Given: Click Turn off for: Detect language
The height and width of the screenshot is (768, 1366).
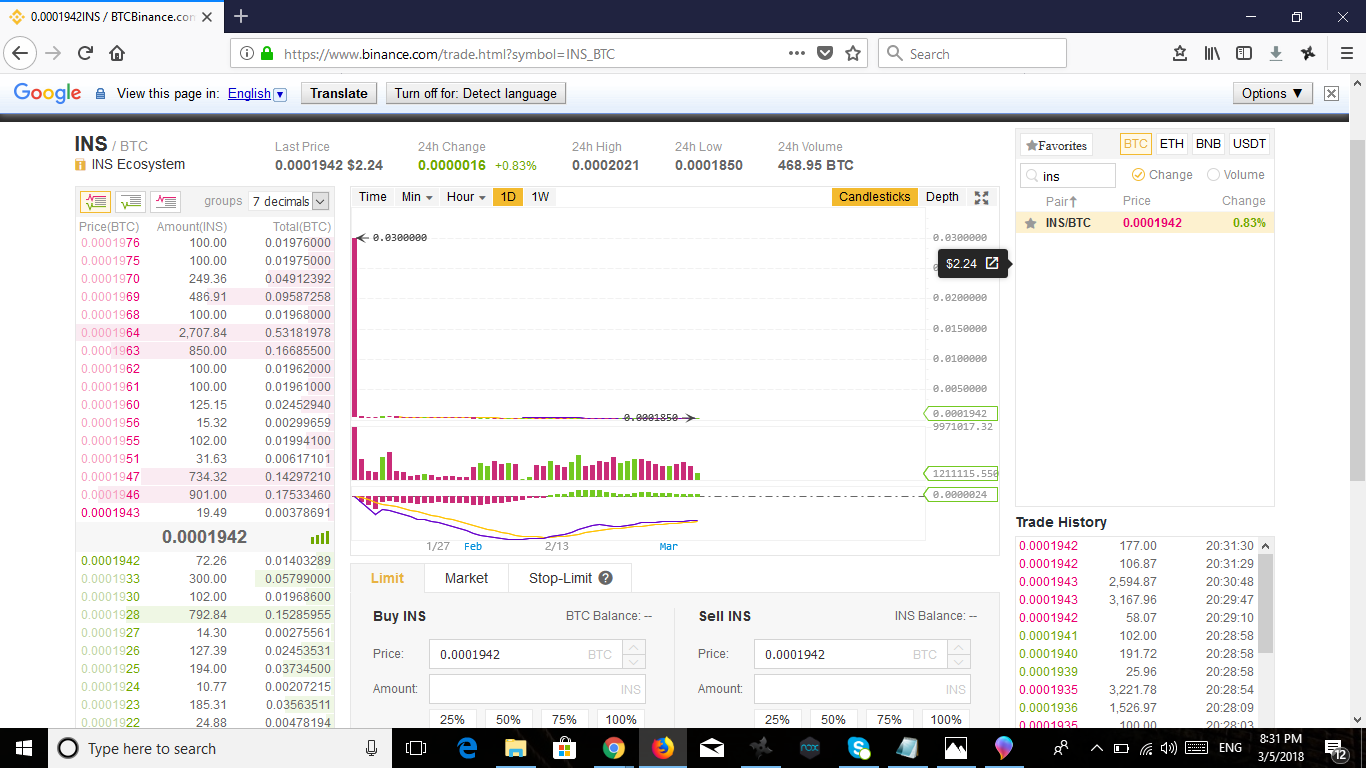Looking at the screenshot, I should pyautogui.click(x=476, y=93).
